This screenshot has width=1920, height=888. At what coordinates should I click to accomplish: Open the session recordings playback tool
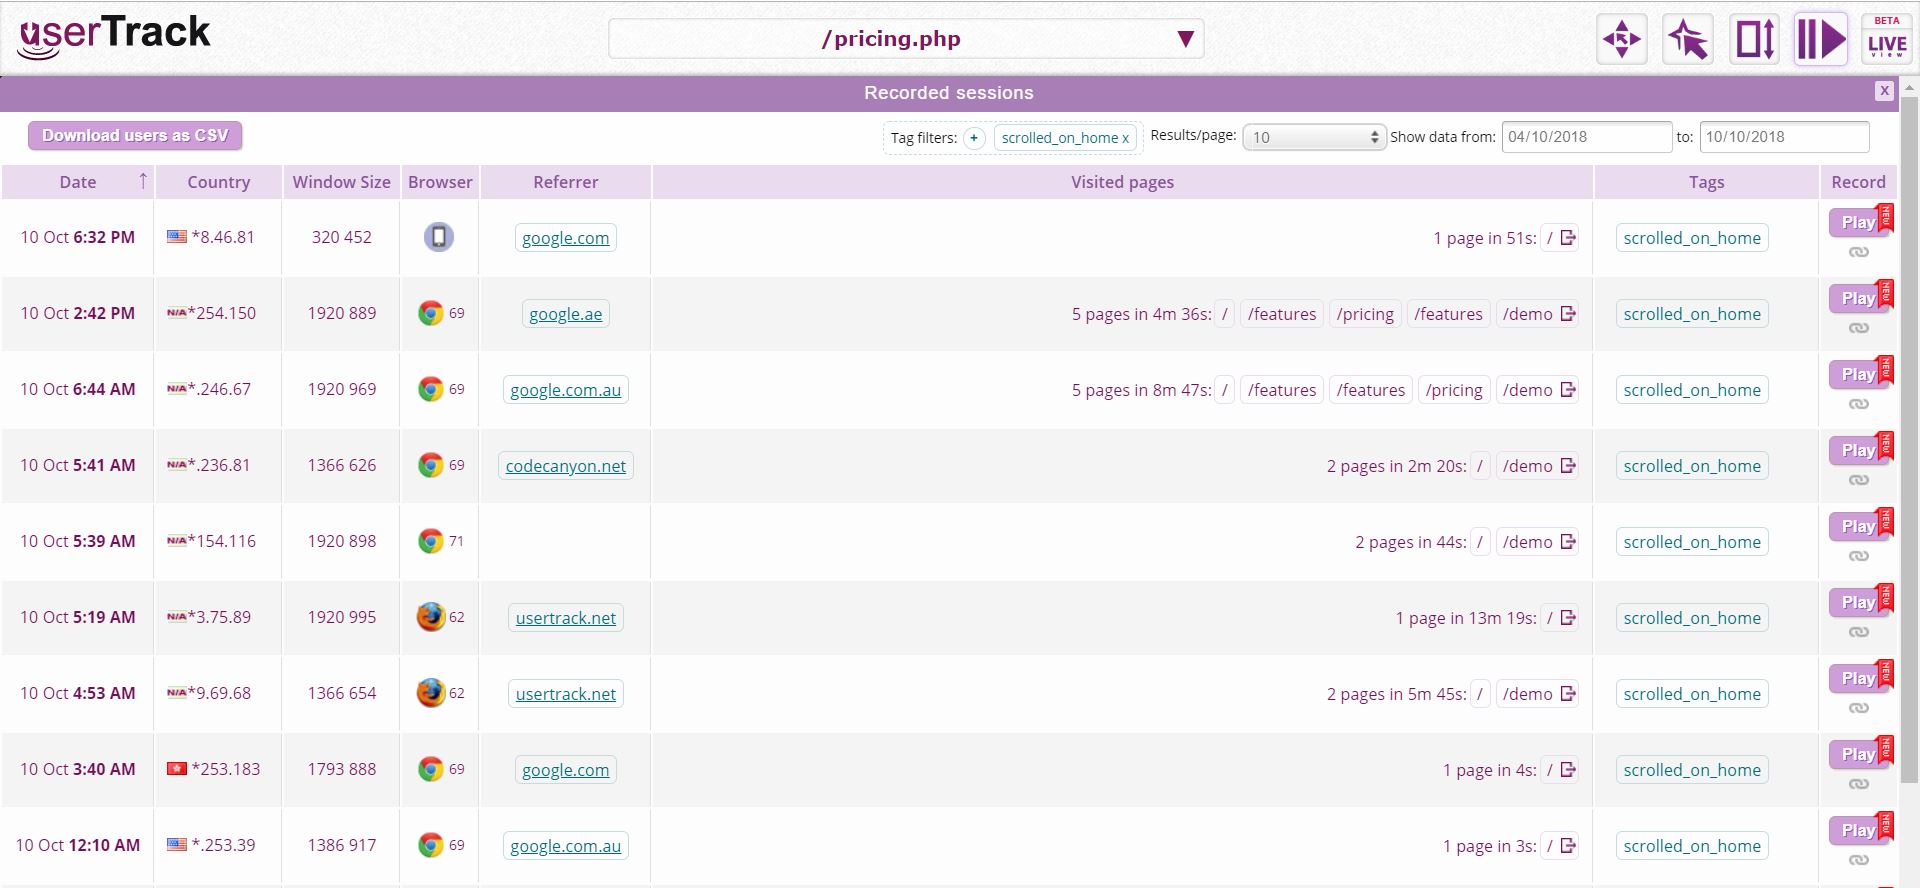tap(1820, 40)
